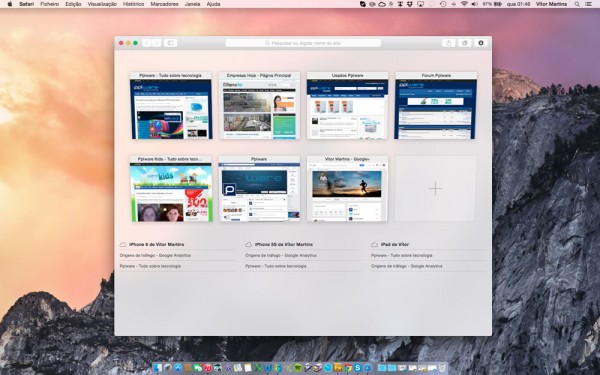Screen dimensions: 600x375
Task: Open the Pplware Kids favorite thumbnail
Action: 171,189
